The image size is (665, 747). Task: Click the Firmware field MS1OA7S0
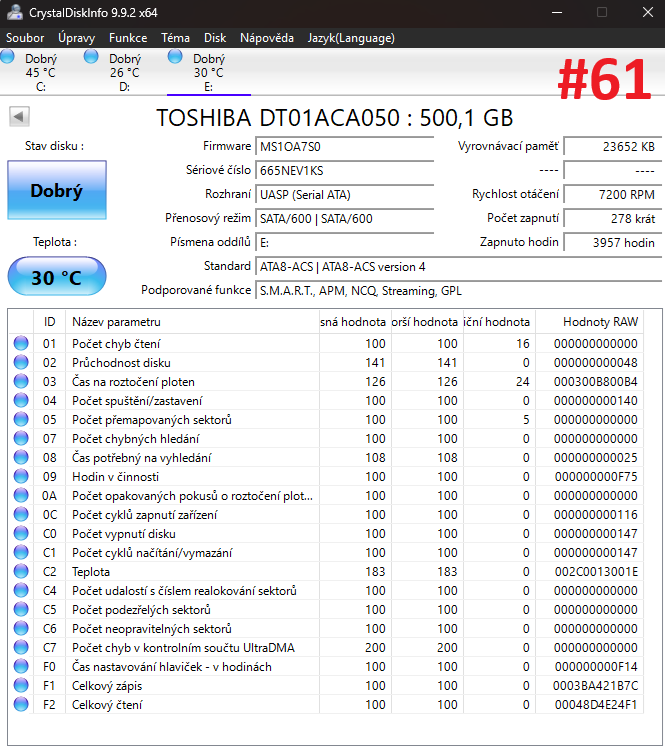tap(344, 147)
